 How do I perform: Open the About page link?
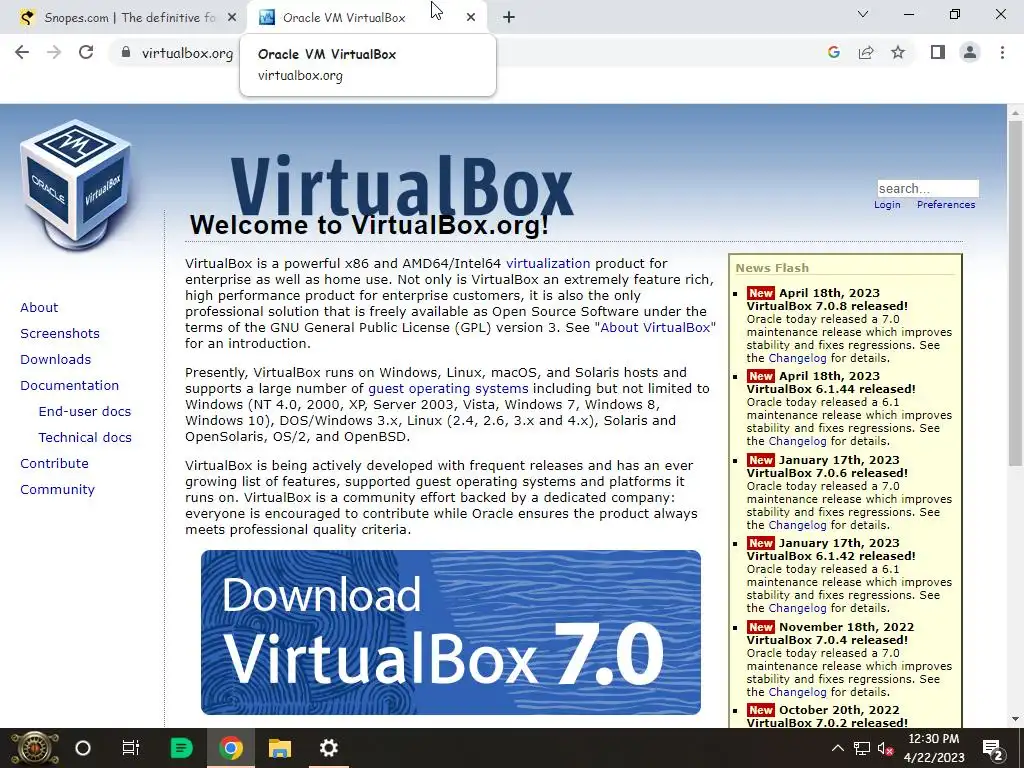click(x=39, y=308)
